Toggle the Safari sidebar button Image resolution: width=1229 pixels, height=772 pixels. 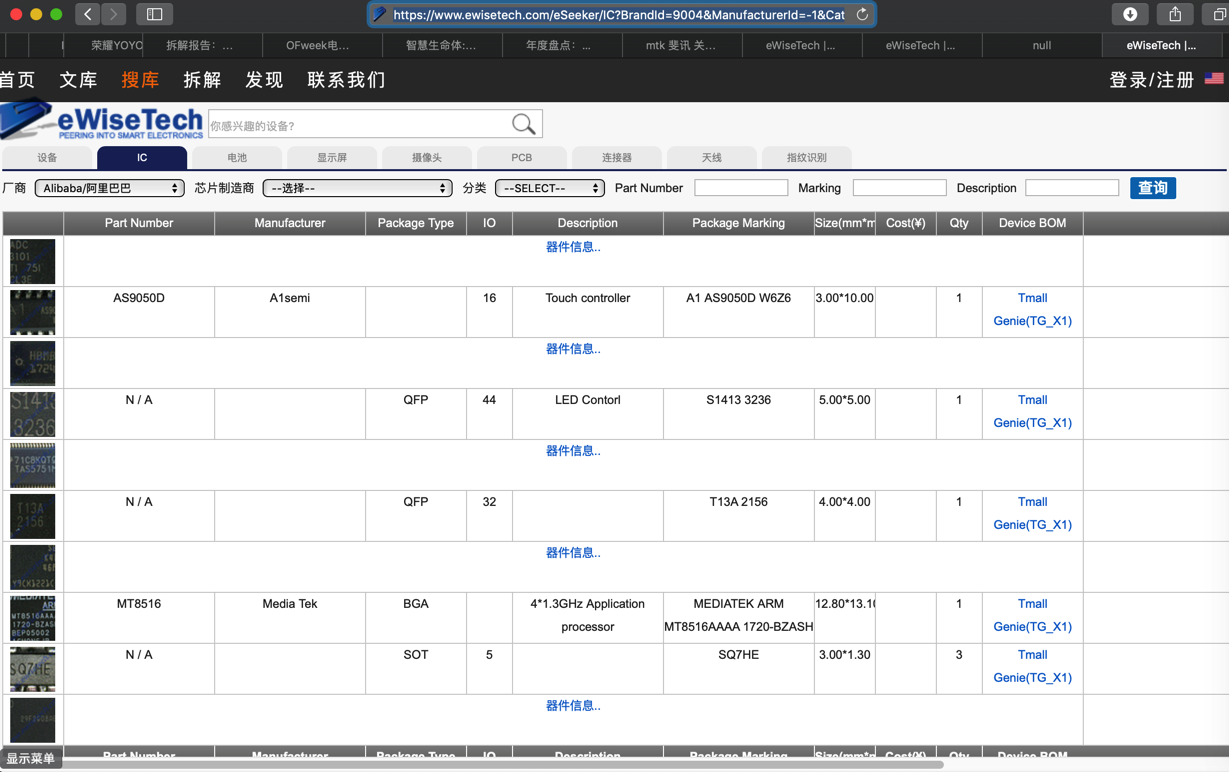[x=154, y=14]
